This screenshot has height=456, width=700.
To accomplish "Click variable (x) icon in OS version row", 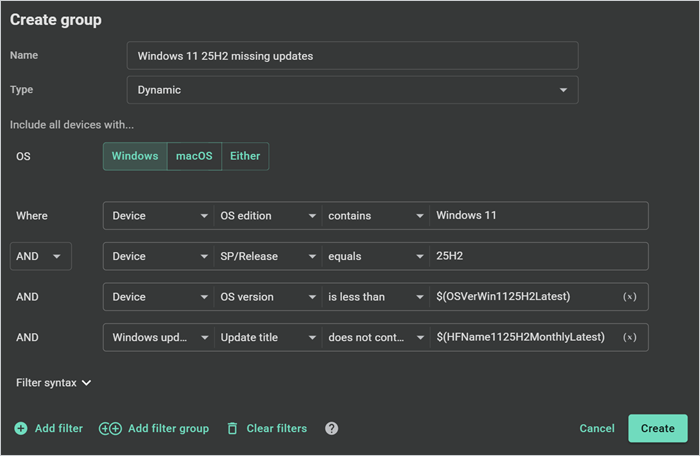I will [x=629, y=297].
